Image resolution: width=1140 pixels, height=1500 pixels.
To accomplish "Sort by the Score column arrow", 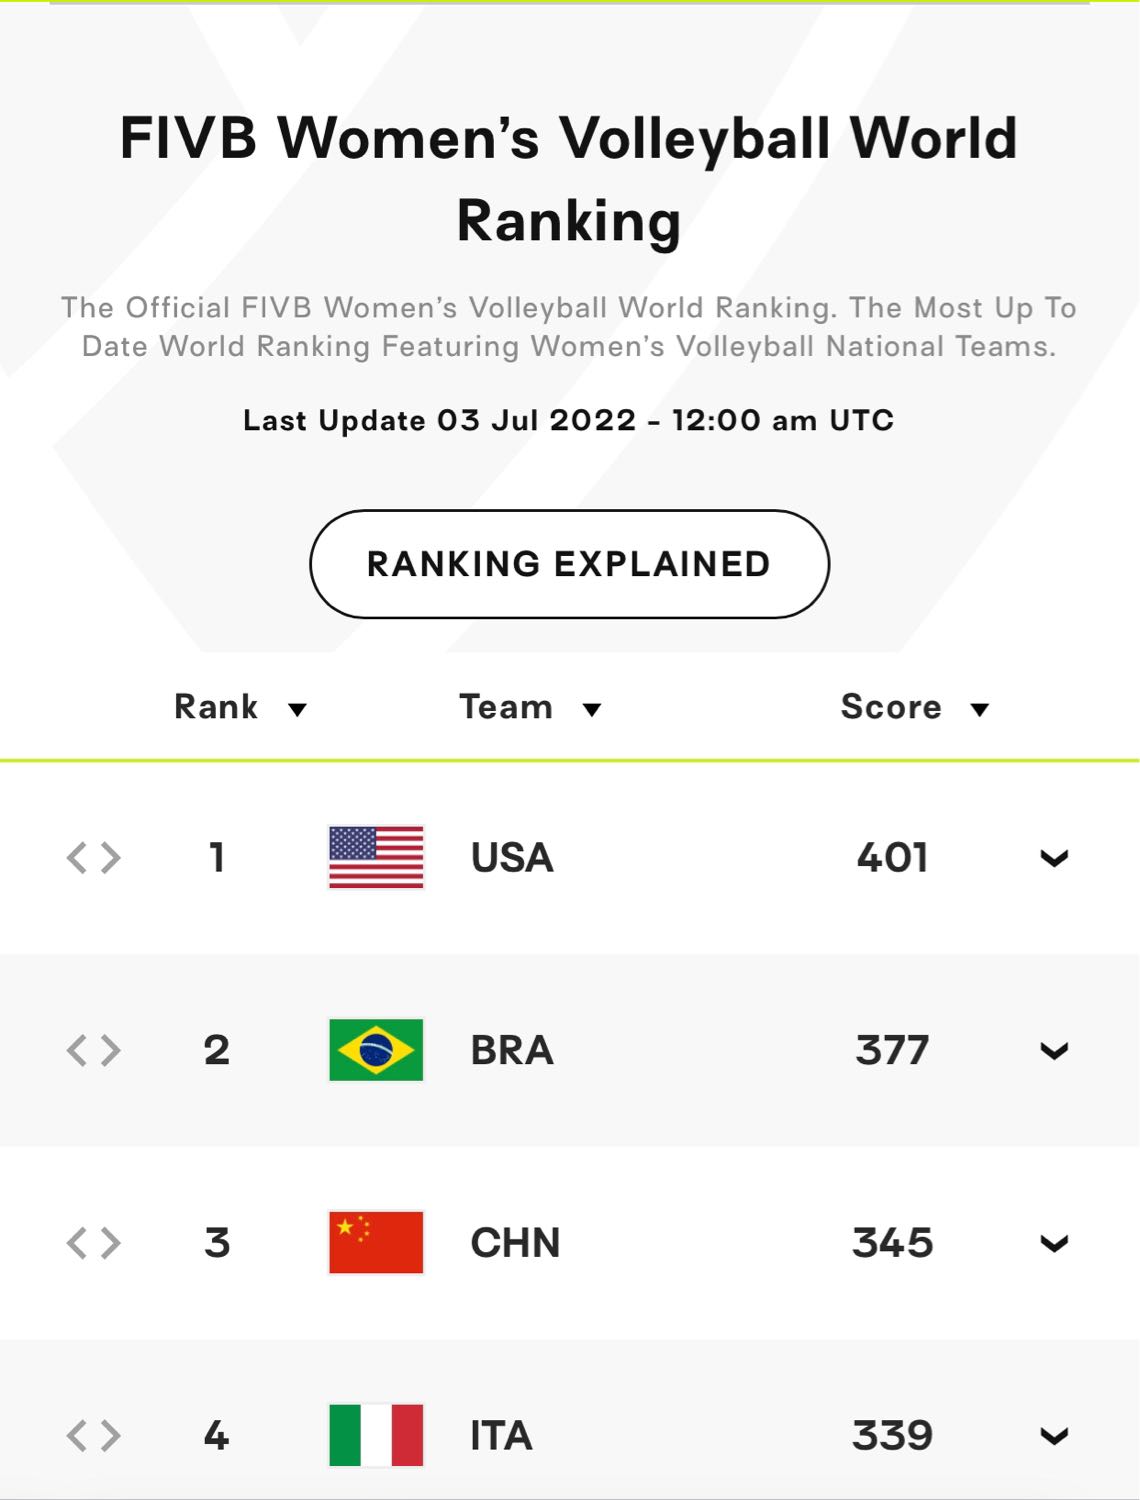I will pyautogui.click(x=980, y=710).
